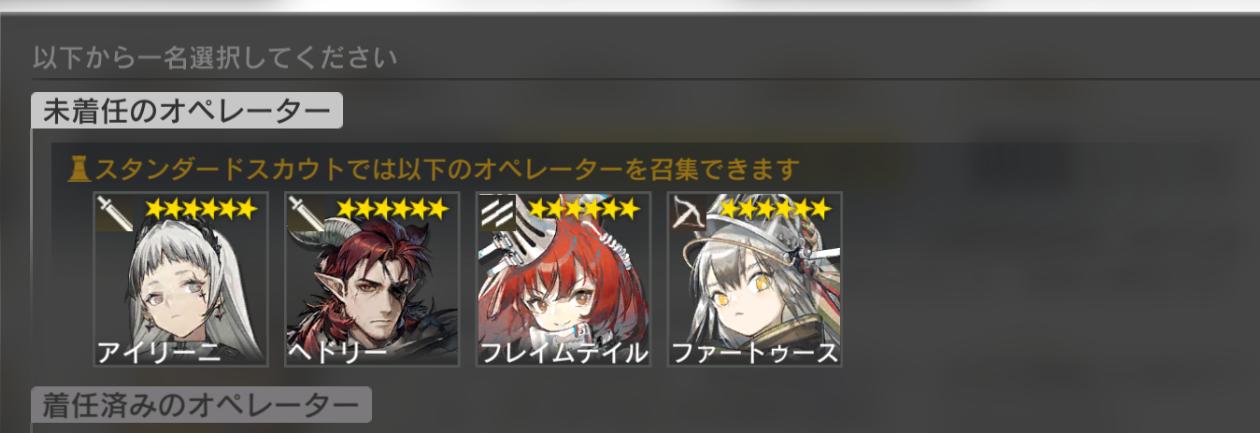Click the ファートゥース name label
This screenshot has height=433, width=1260.
(754, 352)
